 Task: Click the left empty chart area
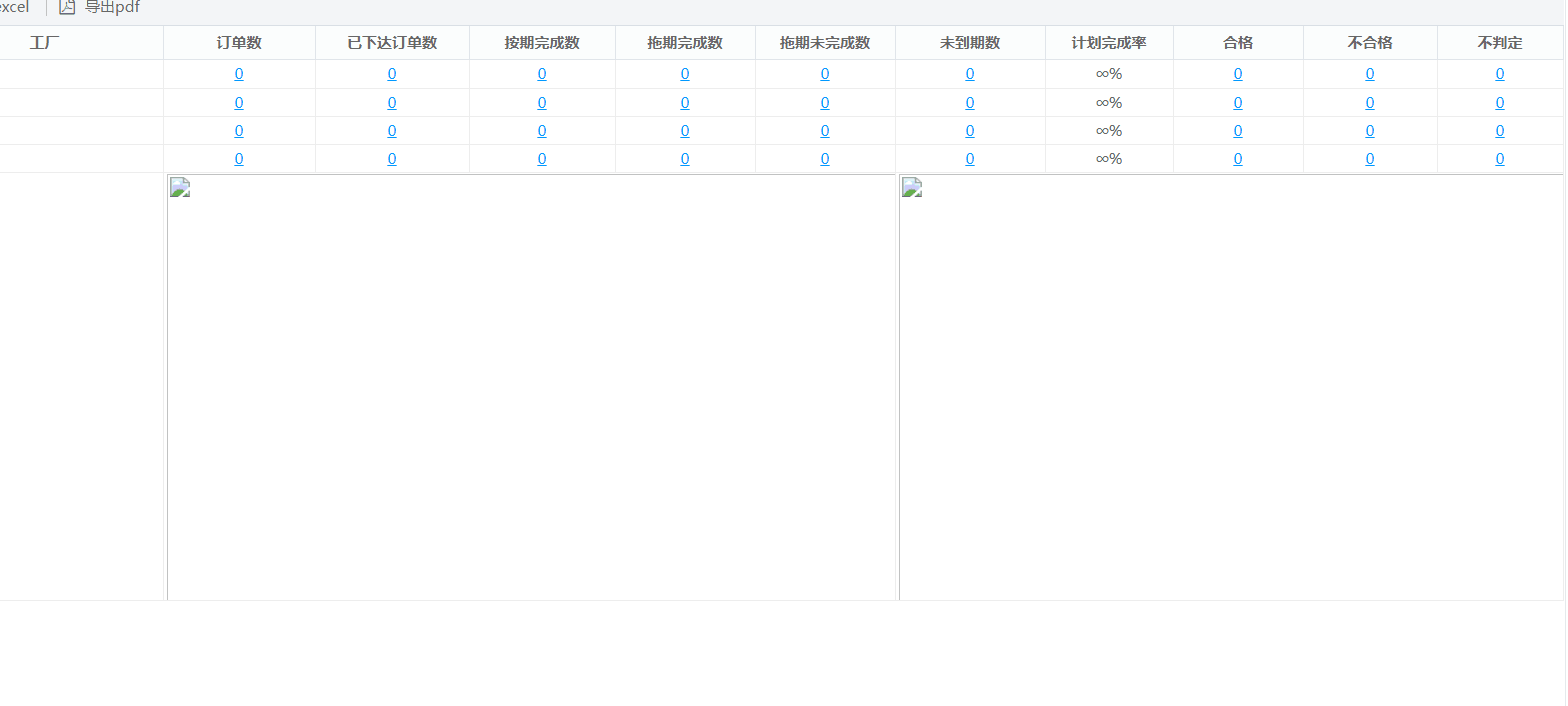point(531,400)
